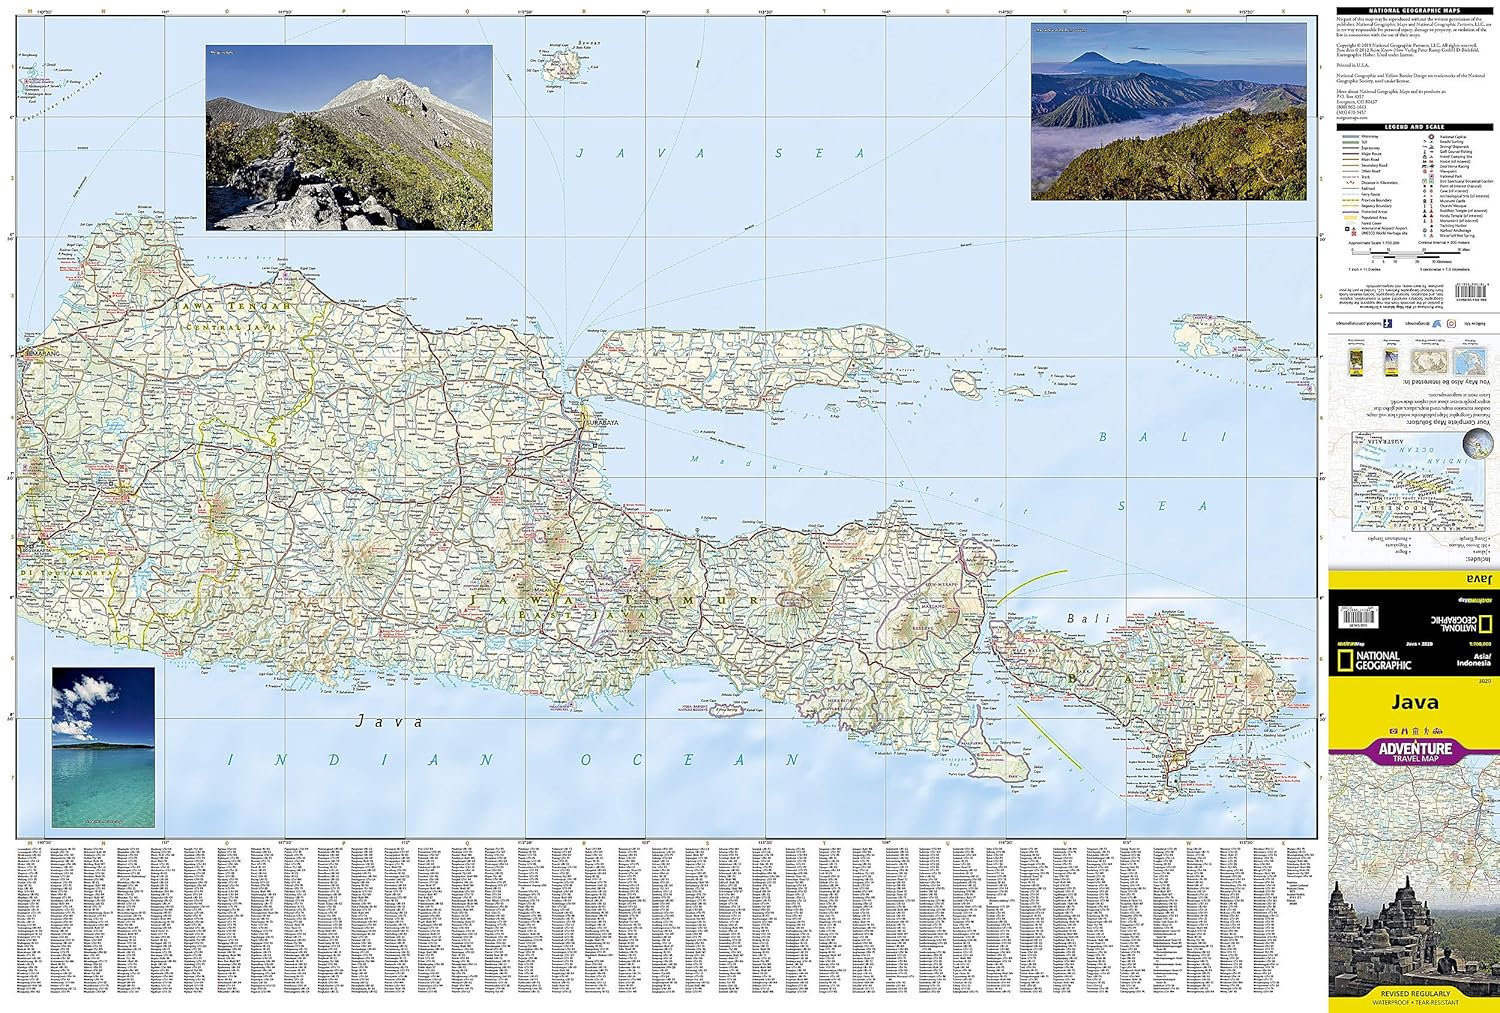Toggle the Protected Areas legend swatch
1500x1013 pixels.
(1352, 212)
